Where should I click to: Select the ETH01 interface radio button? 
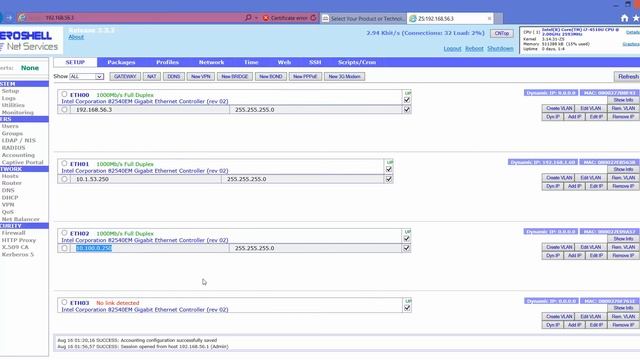[64, 163]
